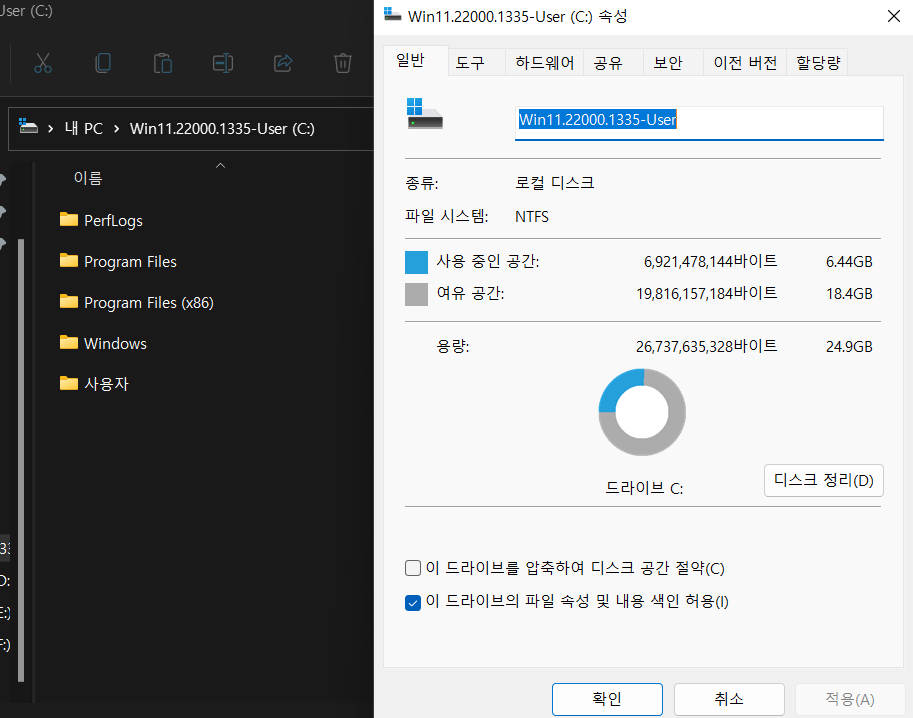913x718 pixels.
Task: Click the 종류: label
Action: pyautogui.click(x=422, y=183)
